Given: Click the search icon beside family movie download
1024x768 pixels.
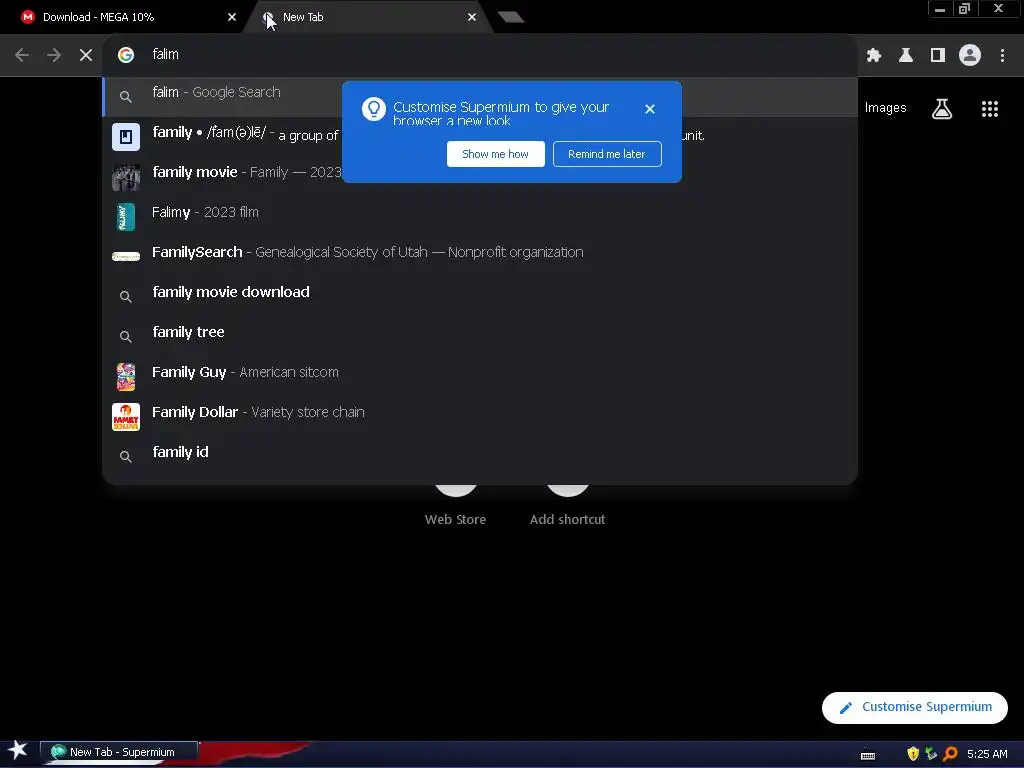Looking at the screenshot, I should tap(126, 296).
